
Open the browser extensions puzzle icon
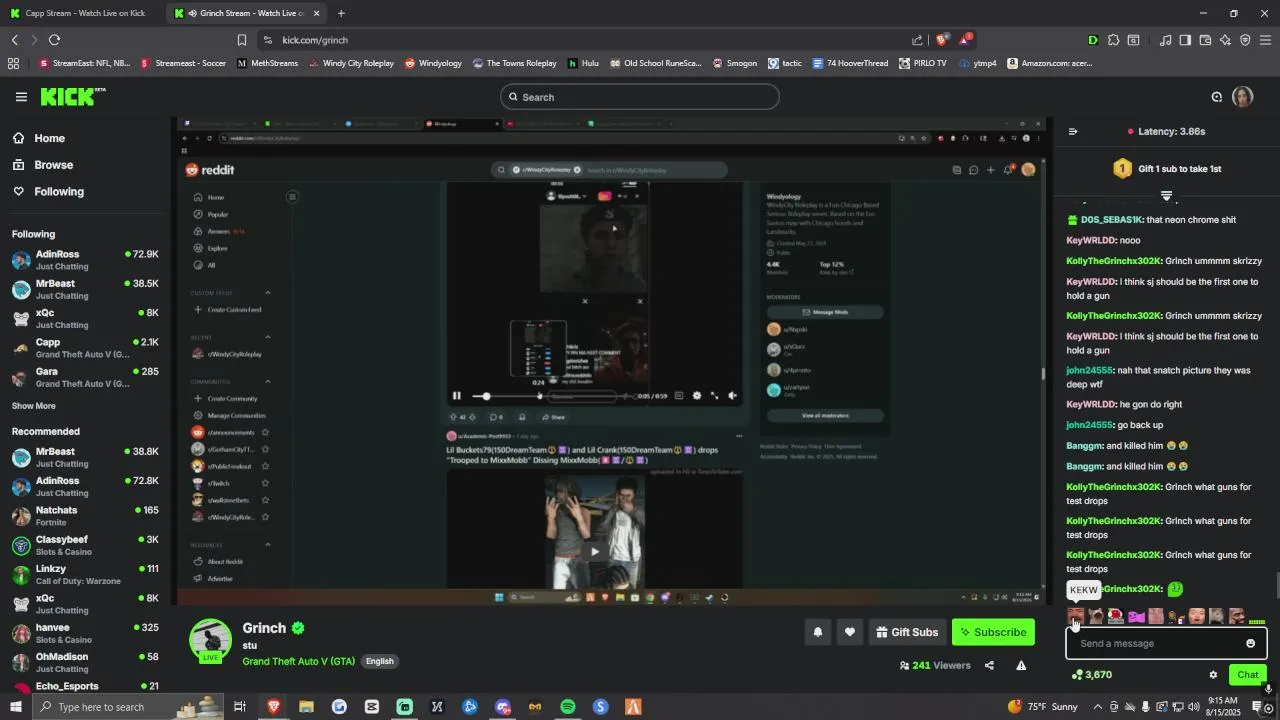[x=1113, y=40]
